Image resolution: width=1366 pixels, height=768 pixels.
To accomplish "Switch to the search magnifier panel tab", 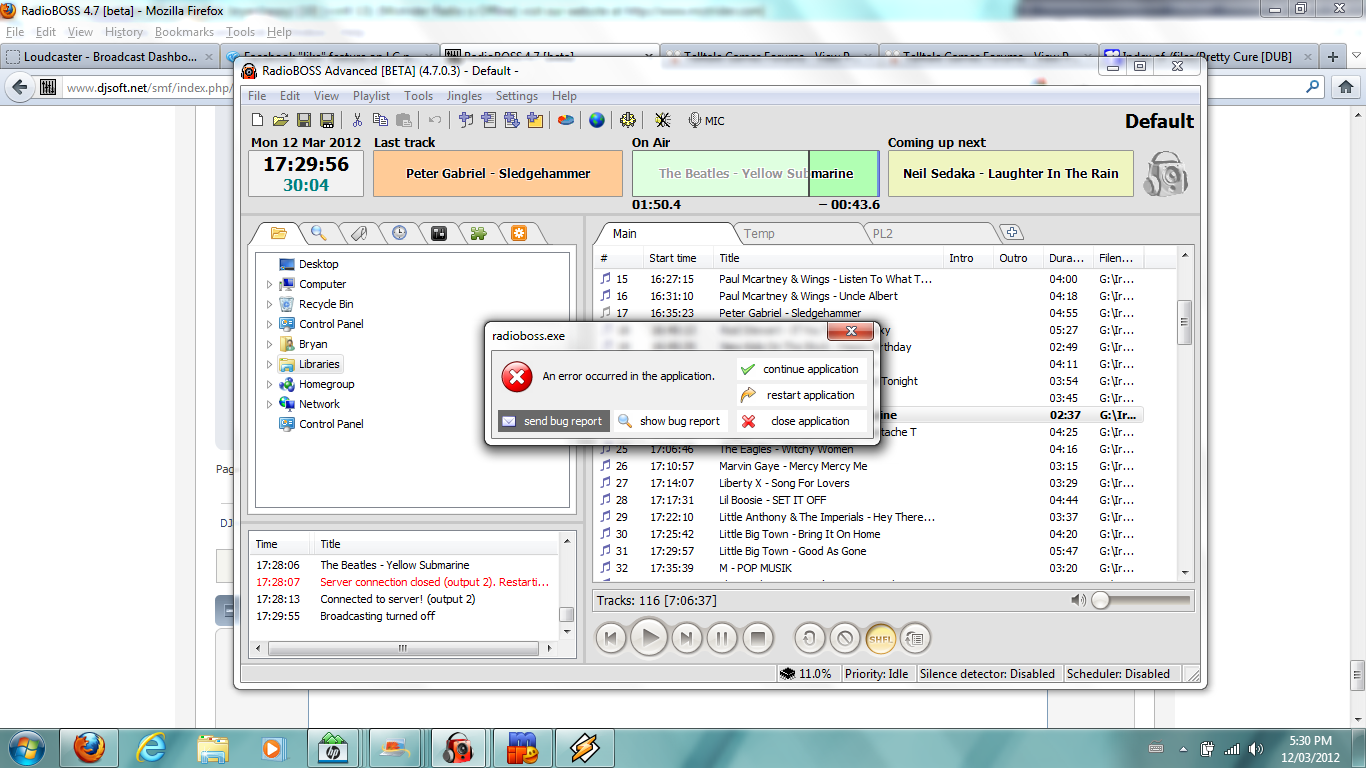I will [319, 233].
